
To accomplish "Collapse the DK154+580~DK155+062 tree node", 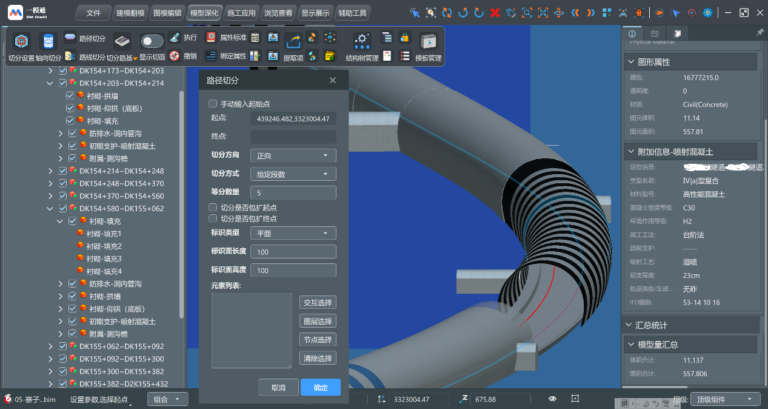I will [x=50, y=209].
